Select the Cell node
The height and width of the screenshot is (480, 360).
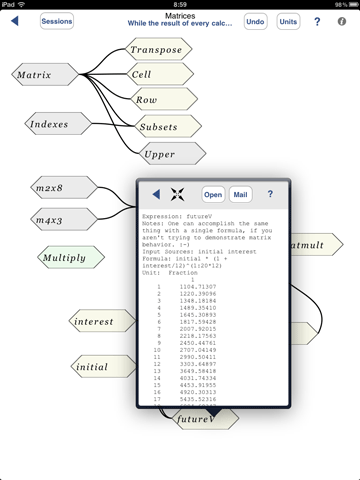[x=160, y=74]
